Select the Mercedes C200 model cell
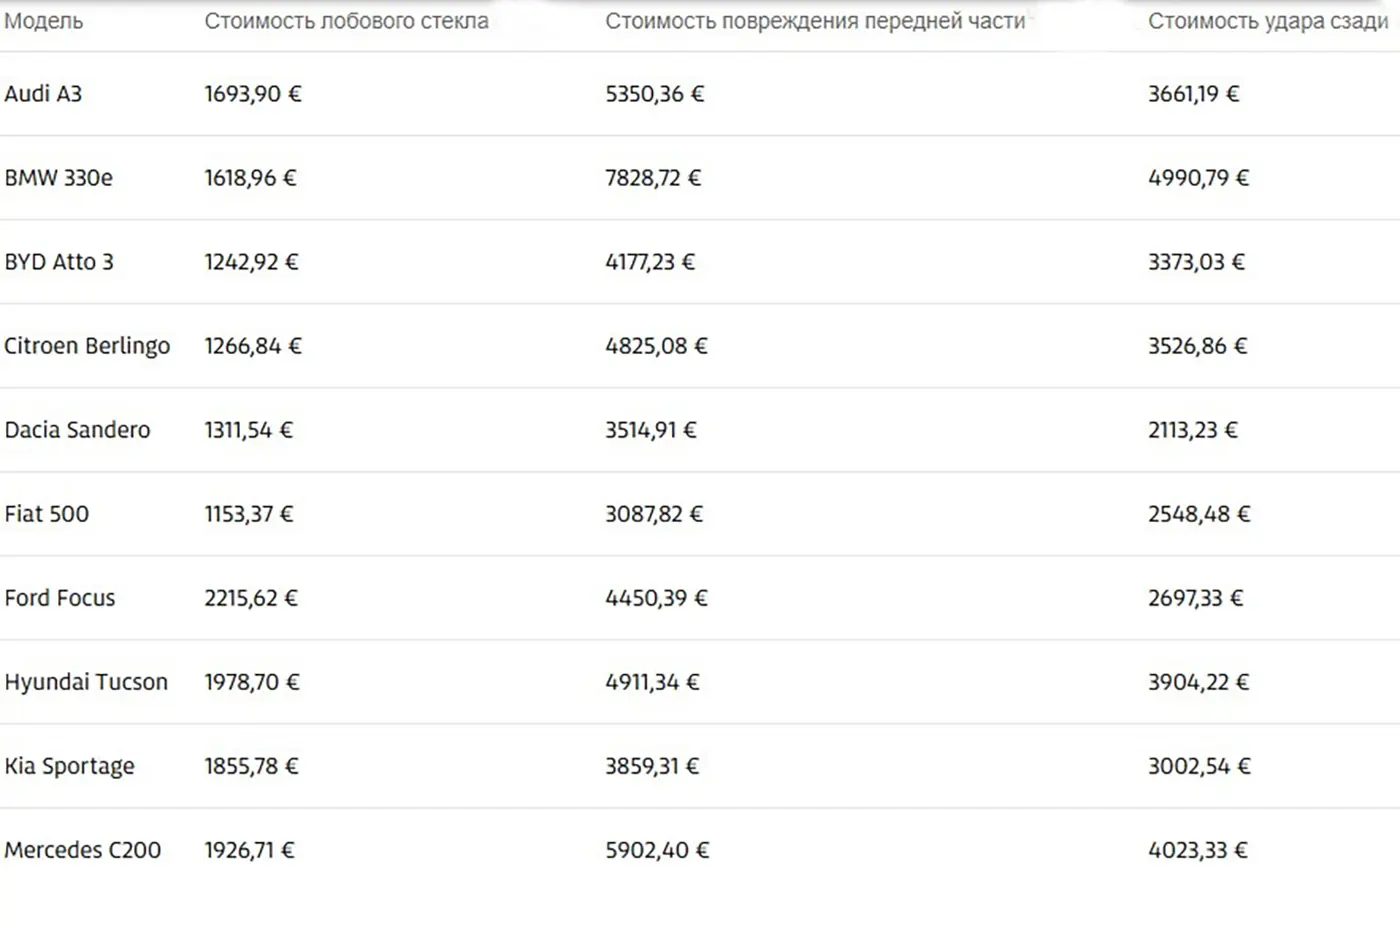The width and height of the screenshot is (1400, 934). tap(82, 850)
